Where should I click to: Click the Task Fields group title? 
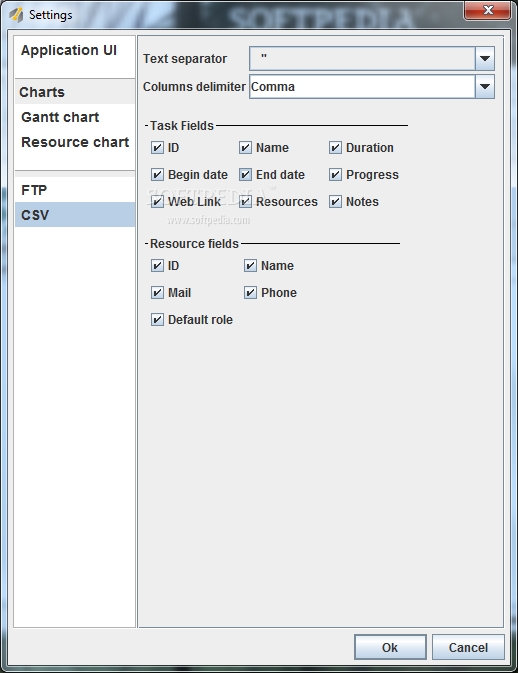(182, 126)
